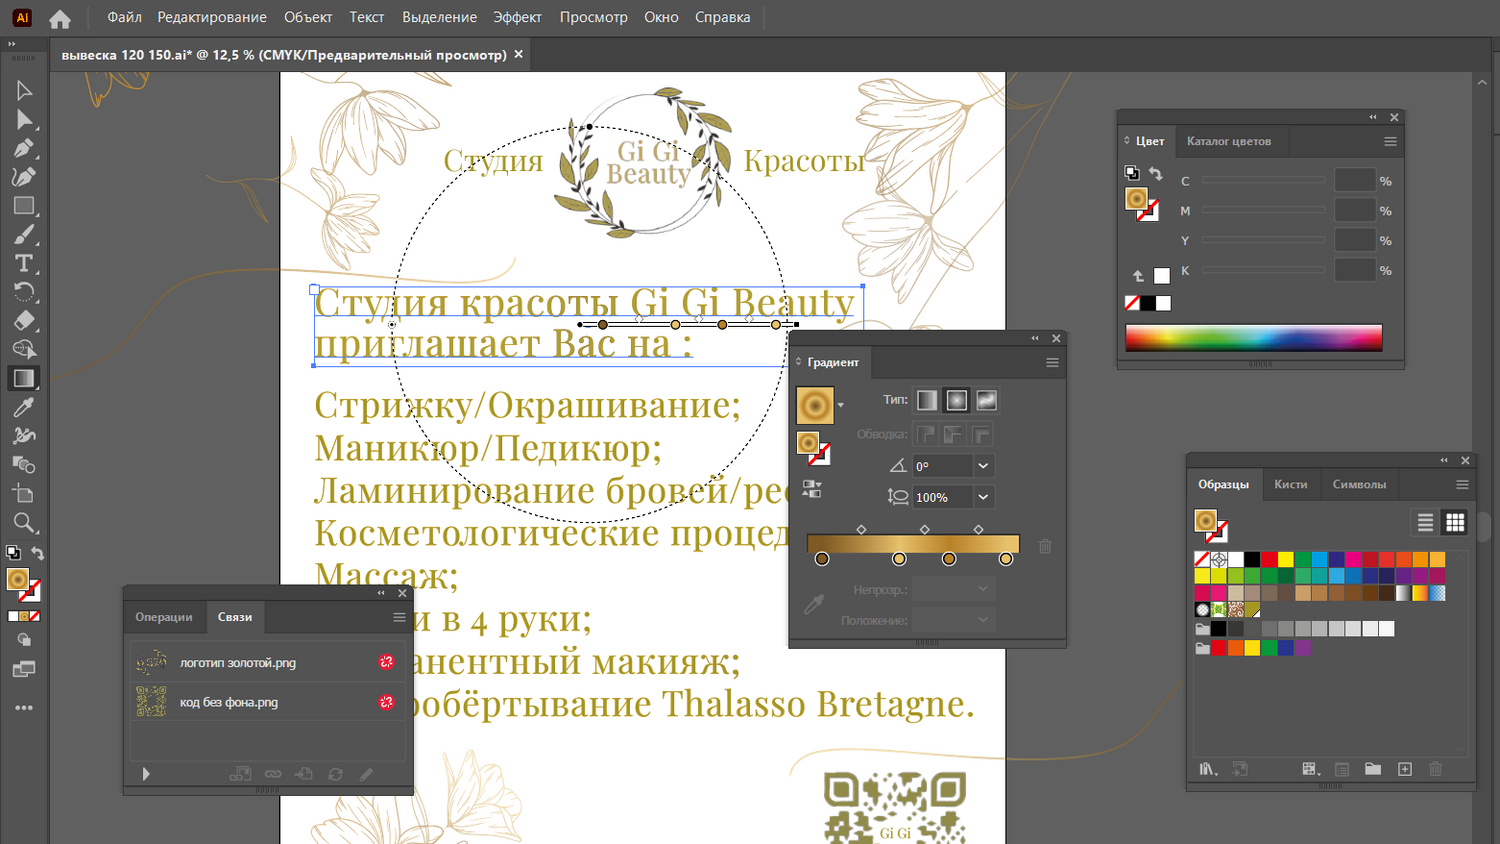Select the Pen tool
This screenshot has height=844, width=1500.
(x=24, y=149)
